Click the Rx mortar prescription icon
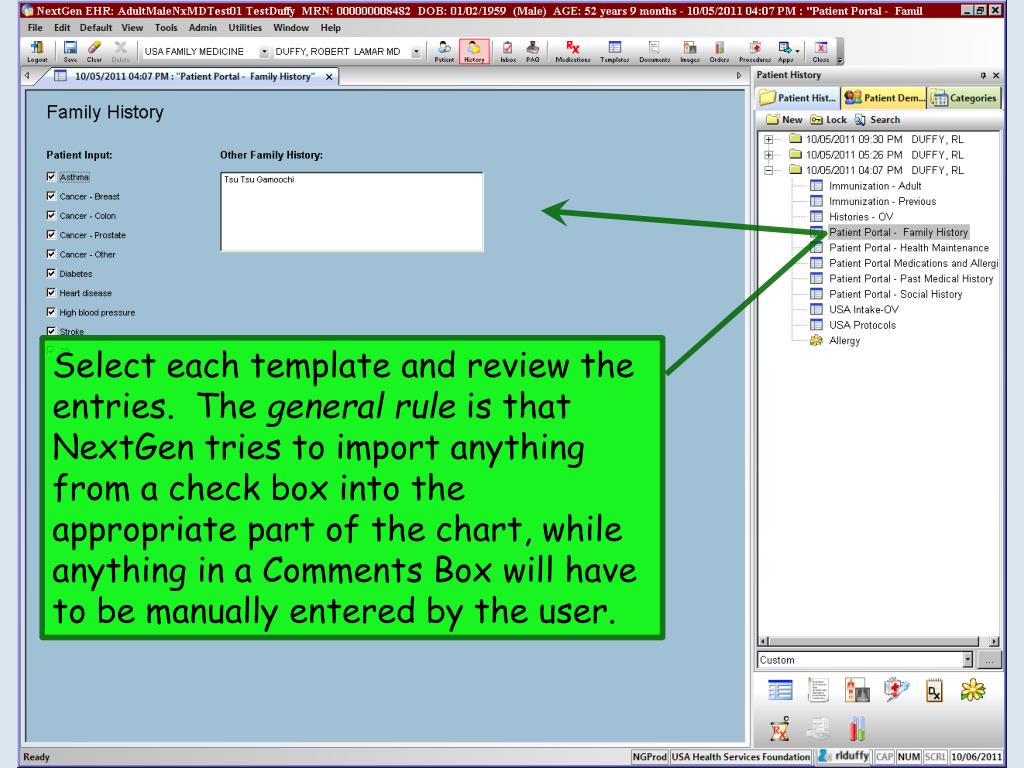This screenshot has height=768, width=1024. 780,729
